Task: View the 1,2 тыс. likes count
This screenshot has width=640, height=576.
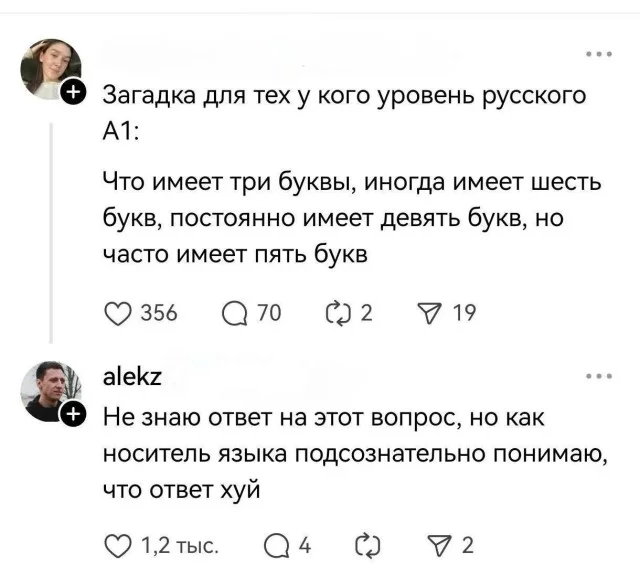Action: tap(181, 544)
